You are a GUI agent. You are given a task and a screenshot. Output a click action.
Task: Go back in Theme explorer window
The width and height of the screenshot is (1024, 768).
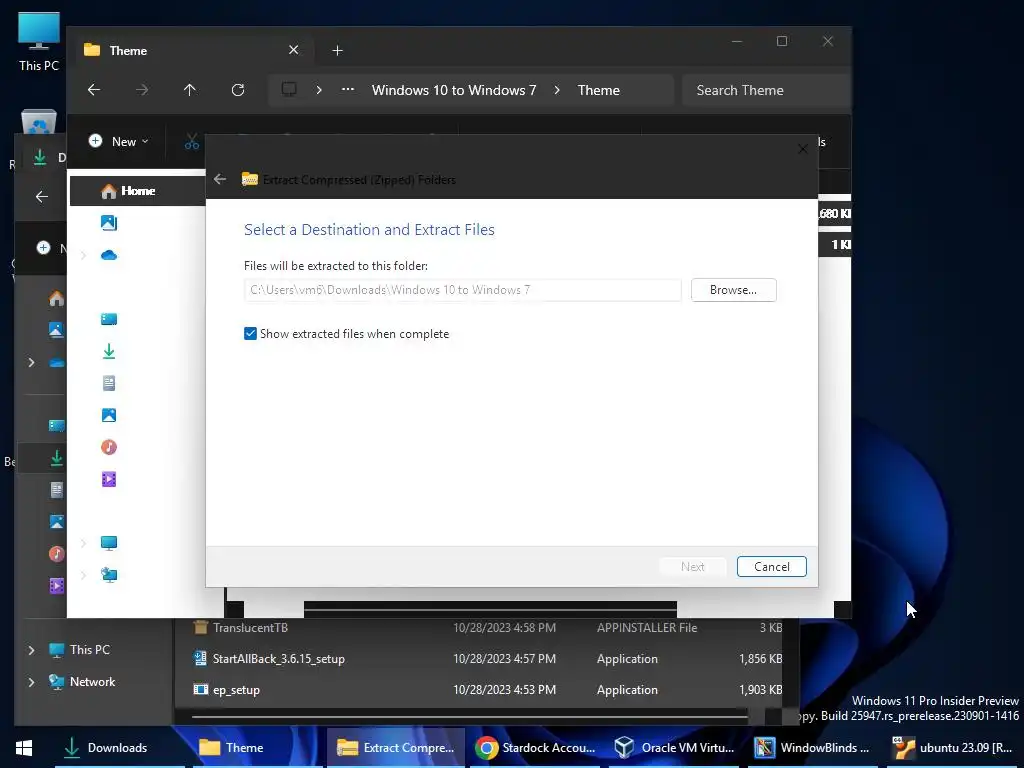94,90
